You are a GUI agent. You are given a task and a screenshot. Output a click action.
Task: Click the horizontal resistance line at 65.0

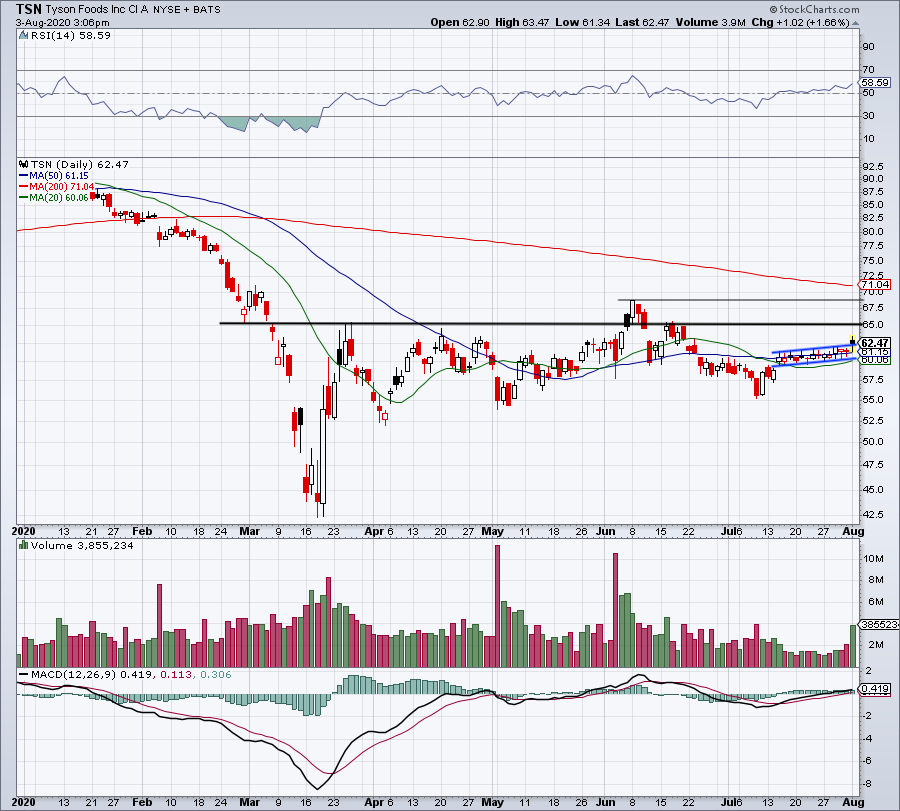tap(540, 324)
